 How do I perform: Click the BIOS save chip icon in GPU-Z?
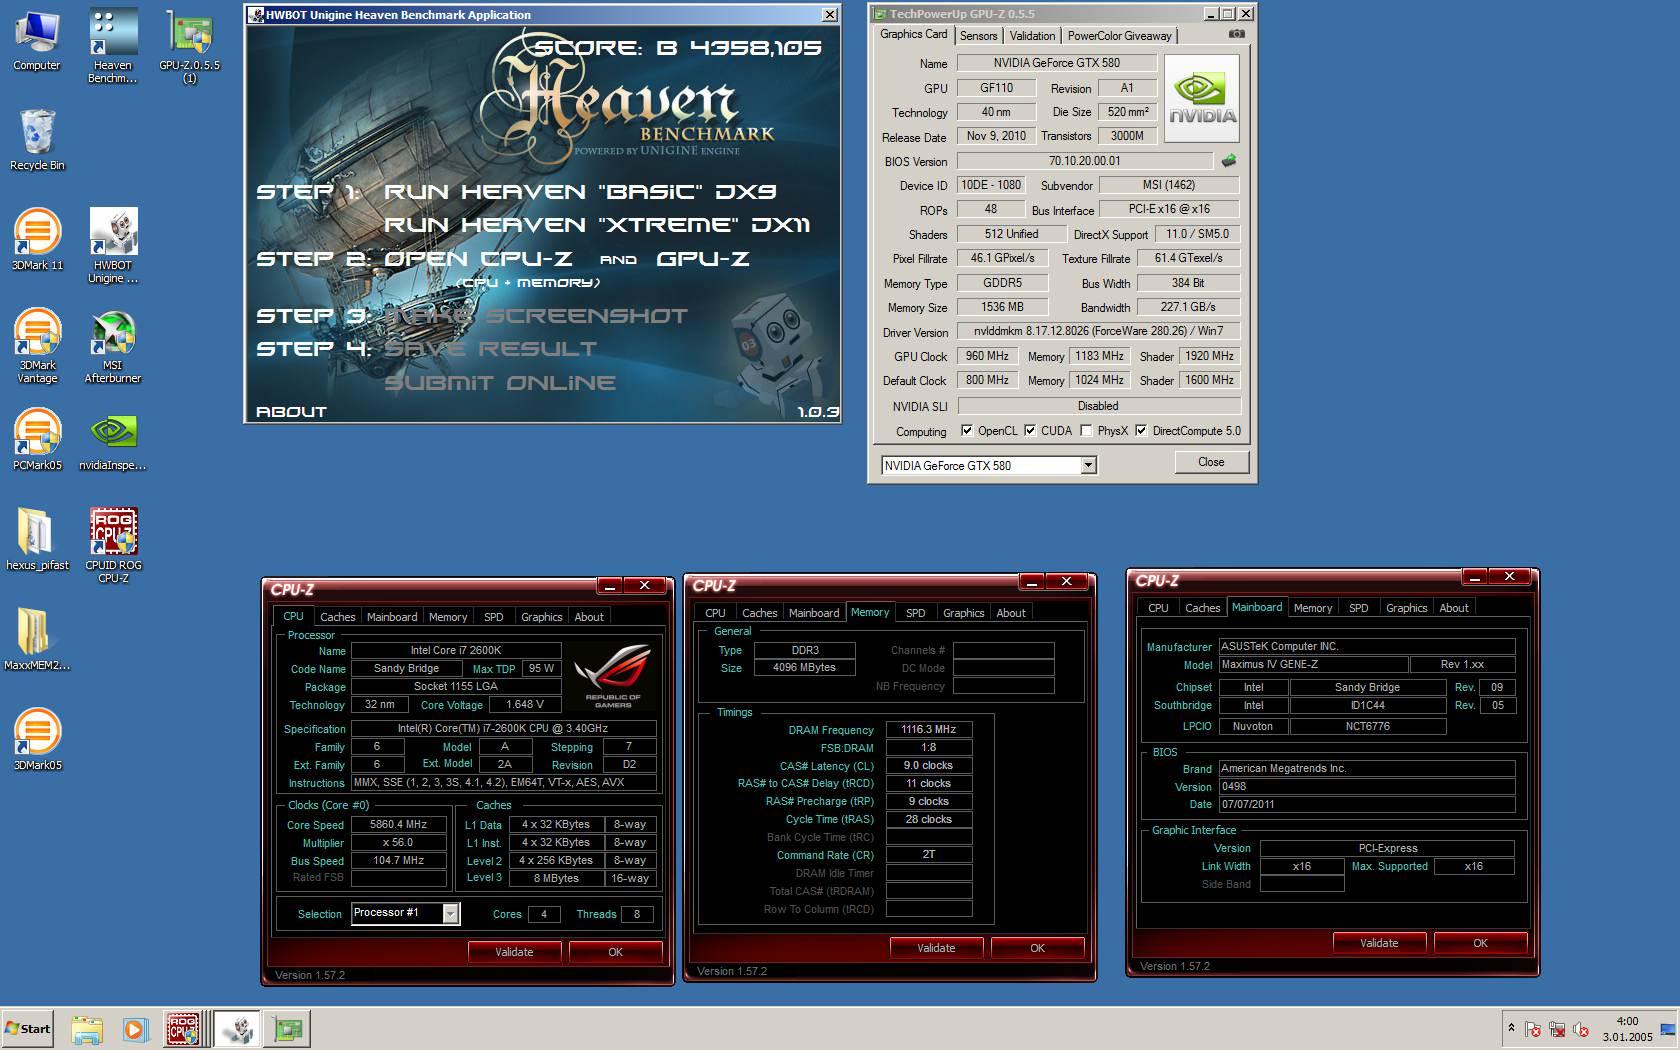(1229, 160)
